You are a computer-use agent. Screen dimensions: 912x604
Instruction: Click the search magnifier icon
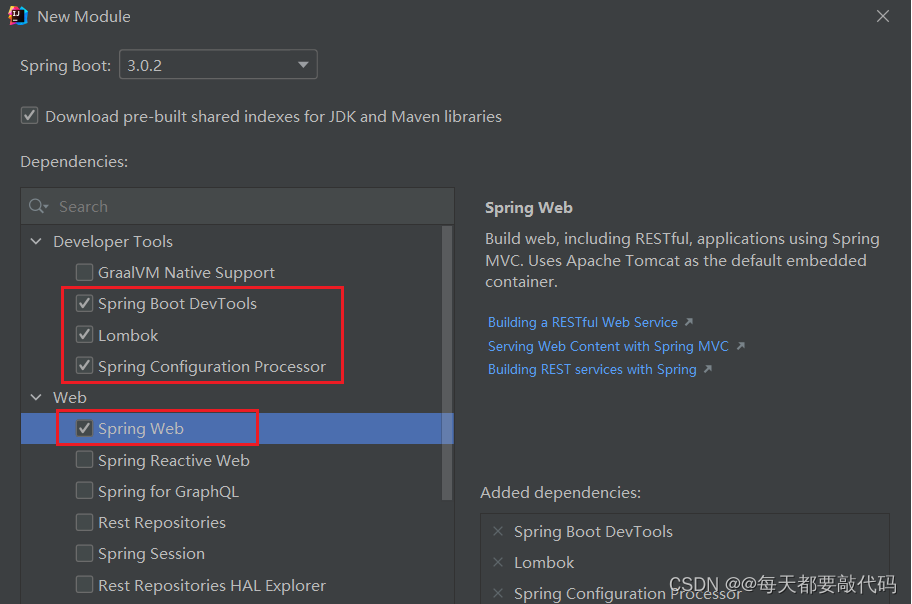[x=38, y=206]
